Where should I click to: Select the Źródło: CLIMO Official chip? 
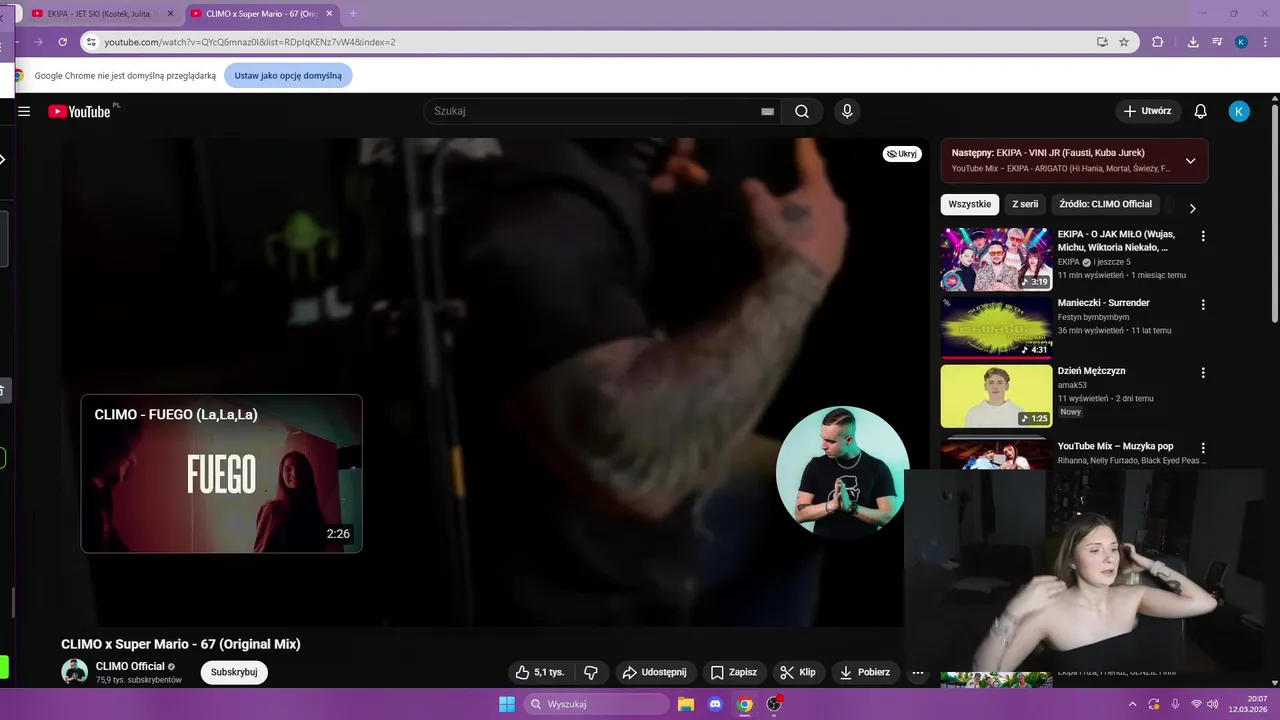coord(1105,204)
